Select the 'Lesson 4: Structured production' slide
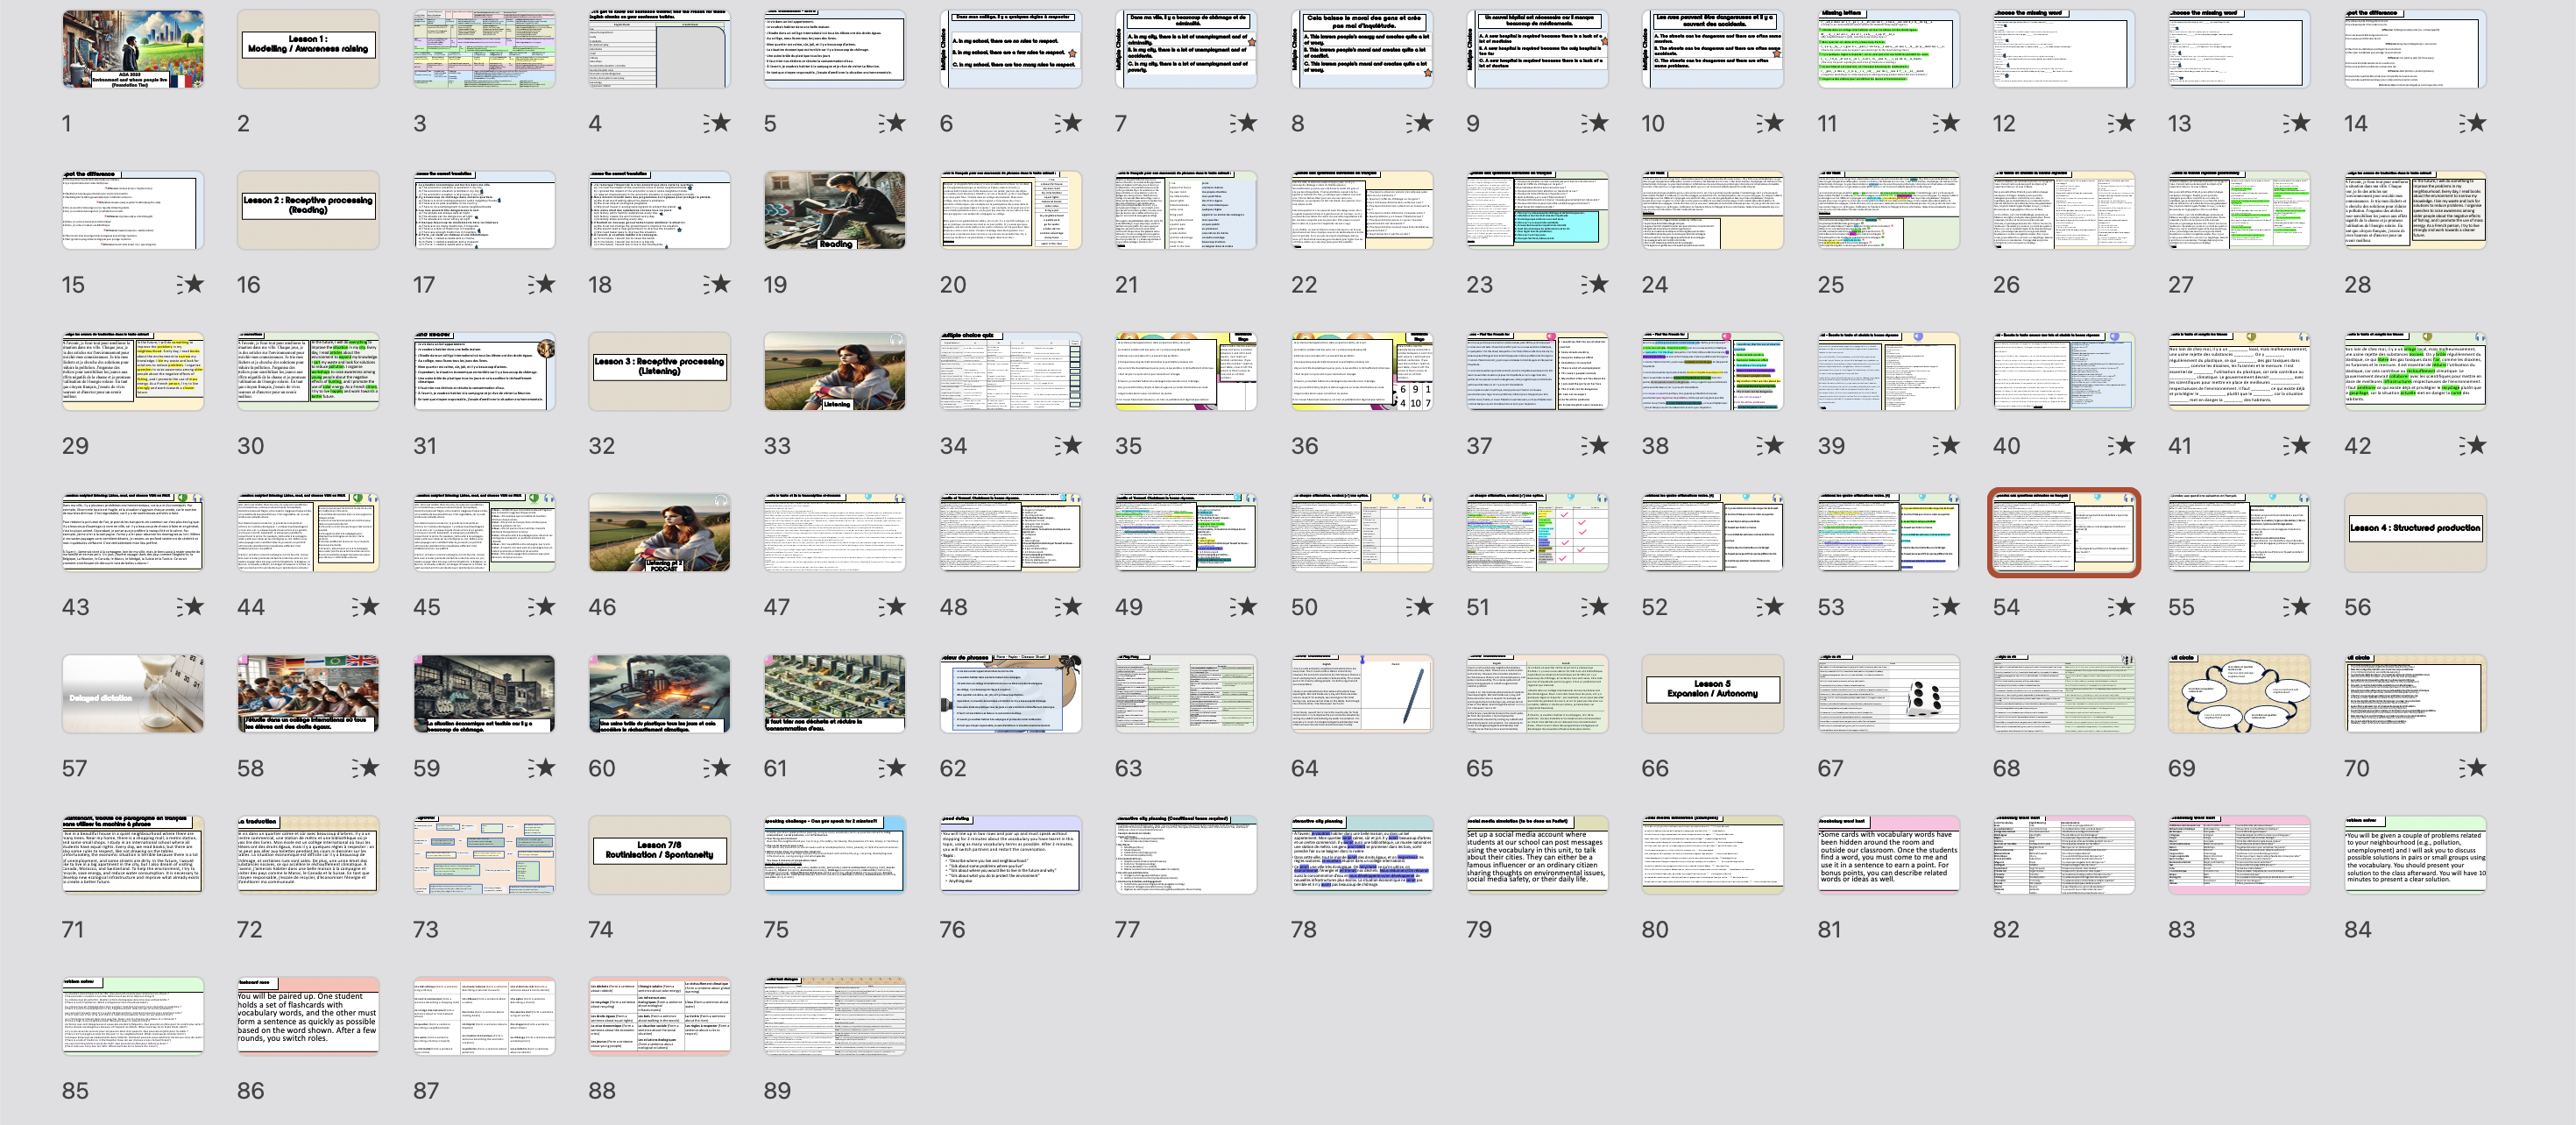Screen dimensions: 2576x1125 2414,532
